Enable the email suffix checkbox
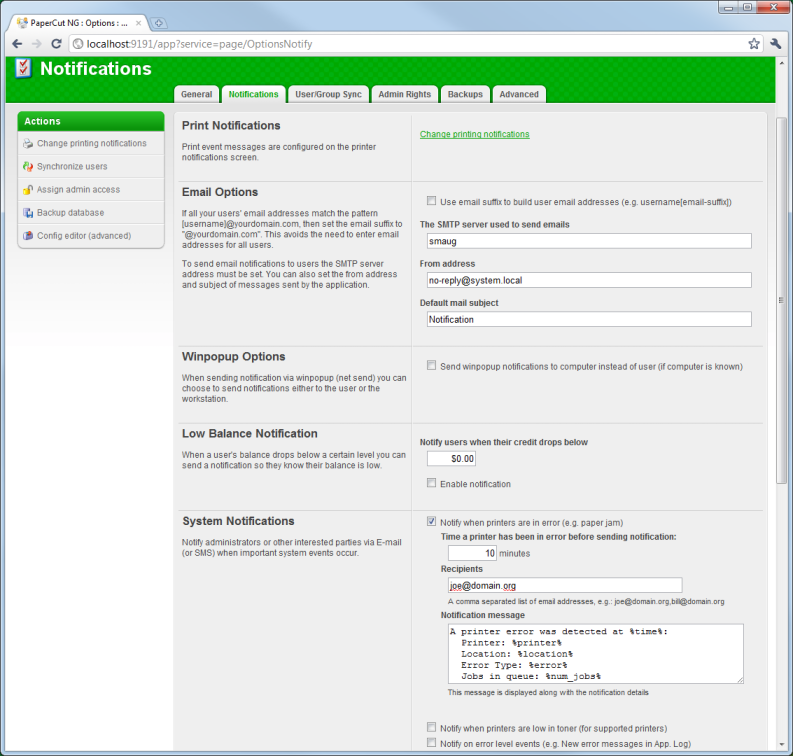The width and height of the screenshot is (793, 756). coord(431,201)
